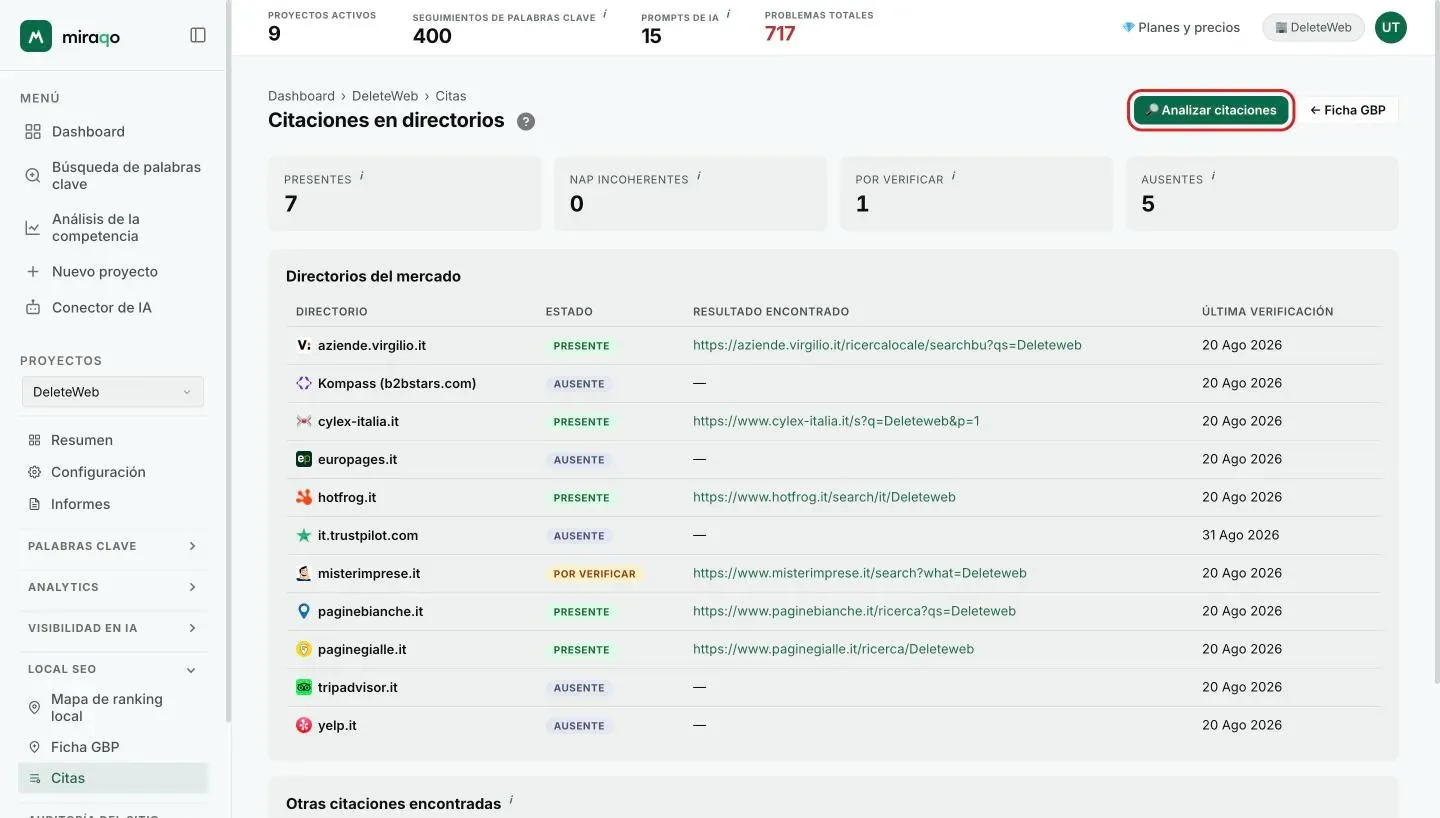
Task: Select Citas in the sidebar
Action: tap(113, 778)
